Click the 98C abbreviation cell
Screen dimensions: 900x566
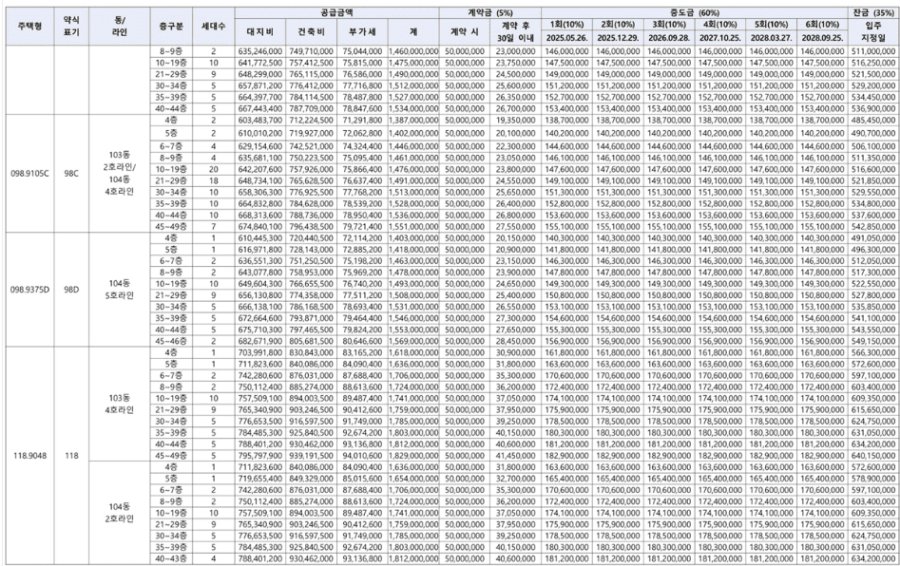72,173
